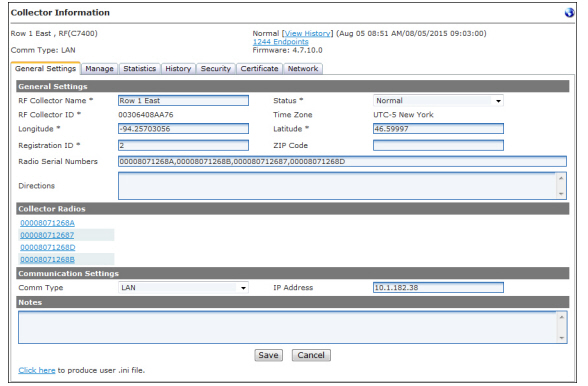Open radio link 00008071268D

pyautogui.click(x=48, y=247)
